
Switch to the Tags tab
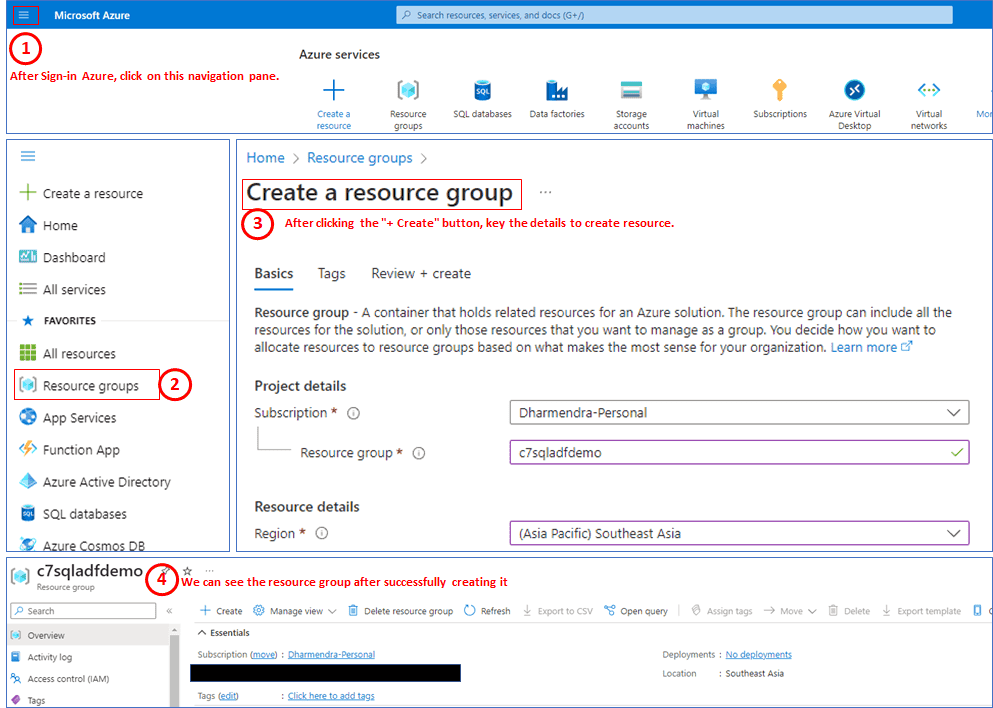point(331,273)
